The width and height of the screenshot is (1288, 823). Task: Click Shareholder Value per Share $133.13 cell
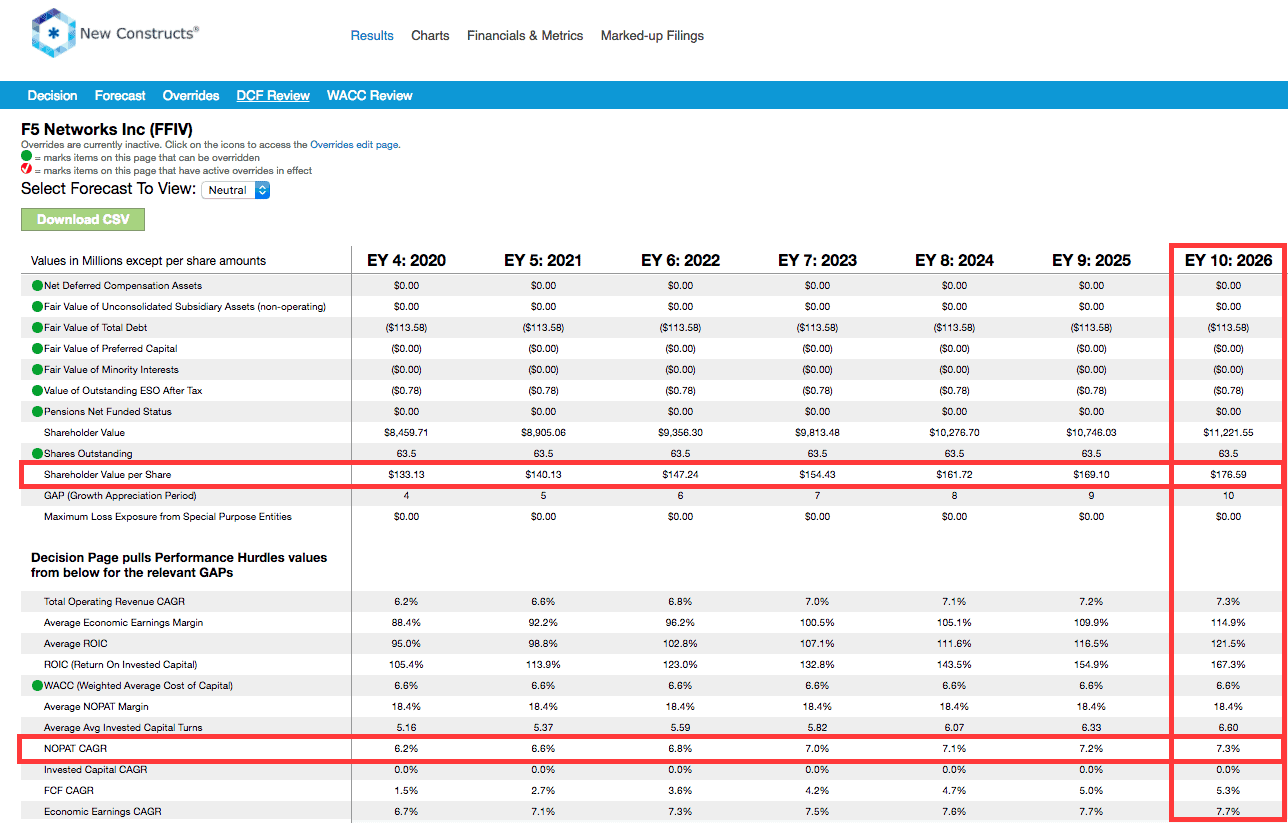click(406, 474)
